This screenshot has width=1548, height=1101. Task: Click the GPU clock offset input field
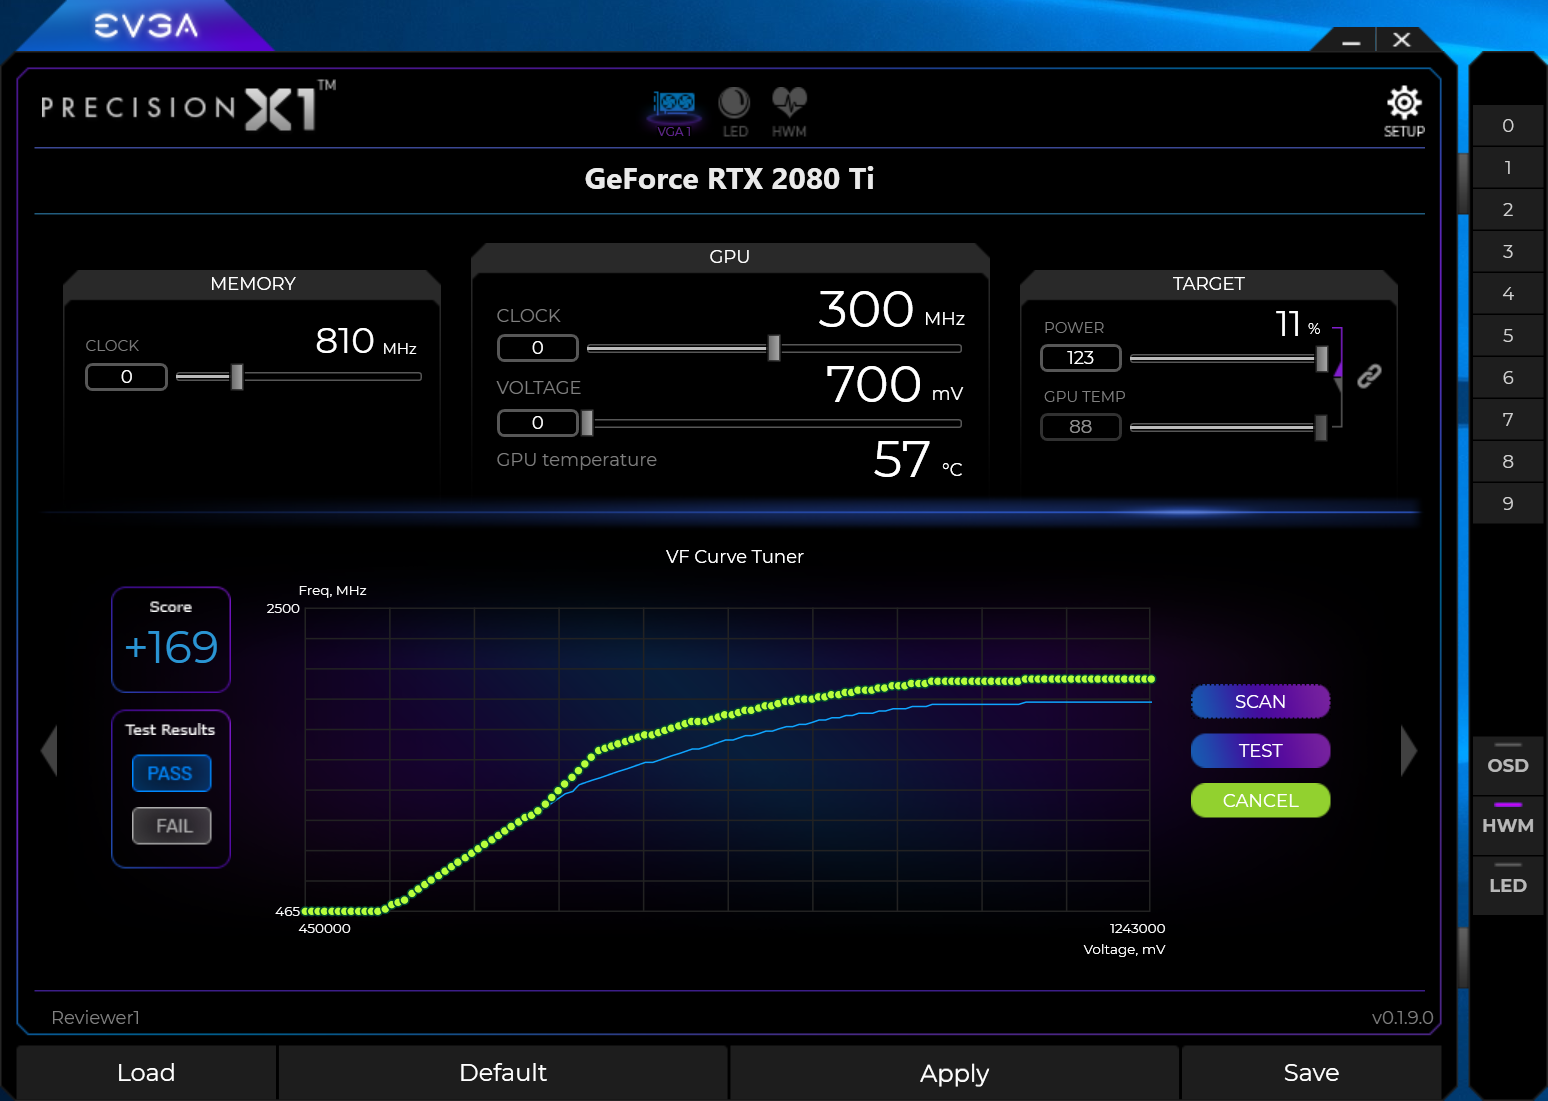pos(538,348)
